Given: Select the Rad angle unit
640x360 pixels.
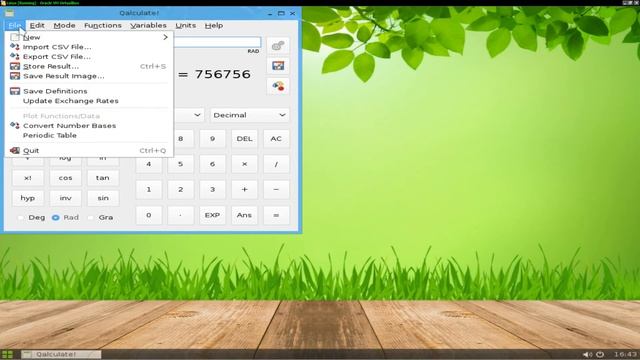Looking at the screenshot, I should coord(65,218).
